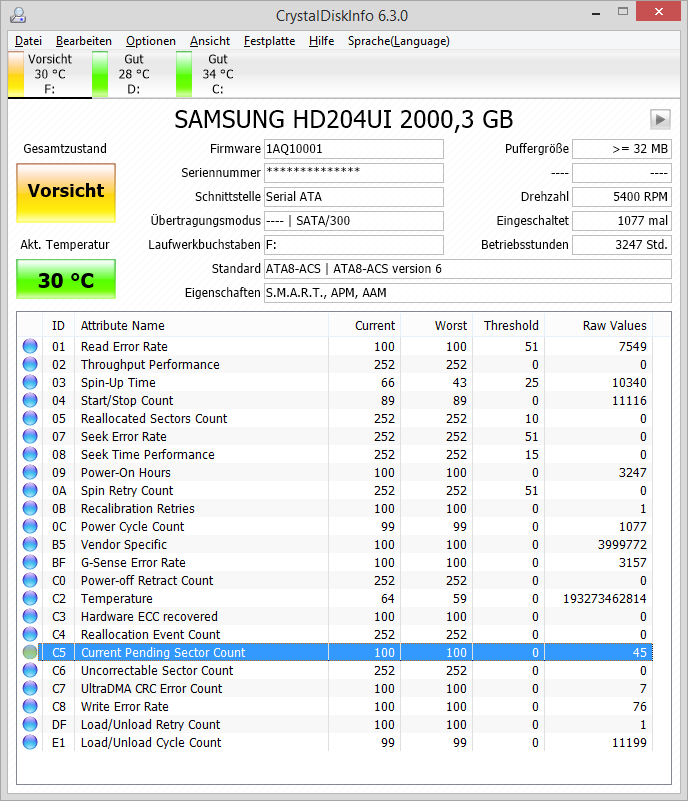This screenshot has width=688, height=801.
Task: Open the Hilfe menu
Action: (x=321, y=41)
